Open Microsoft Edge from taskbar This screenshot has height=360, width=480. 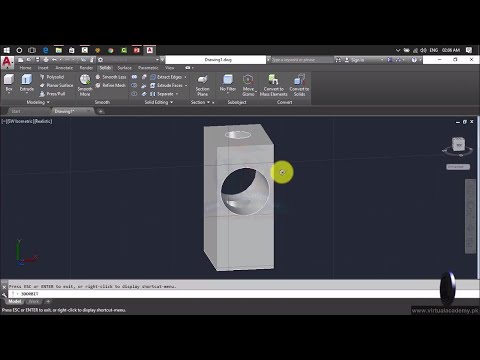pos(46,50)
